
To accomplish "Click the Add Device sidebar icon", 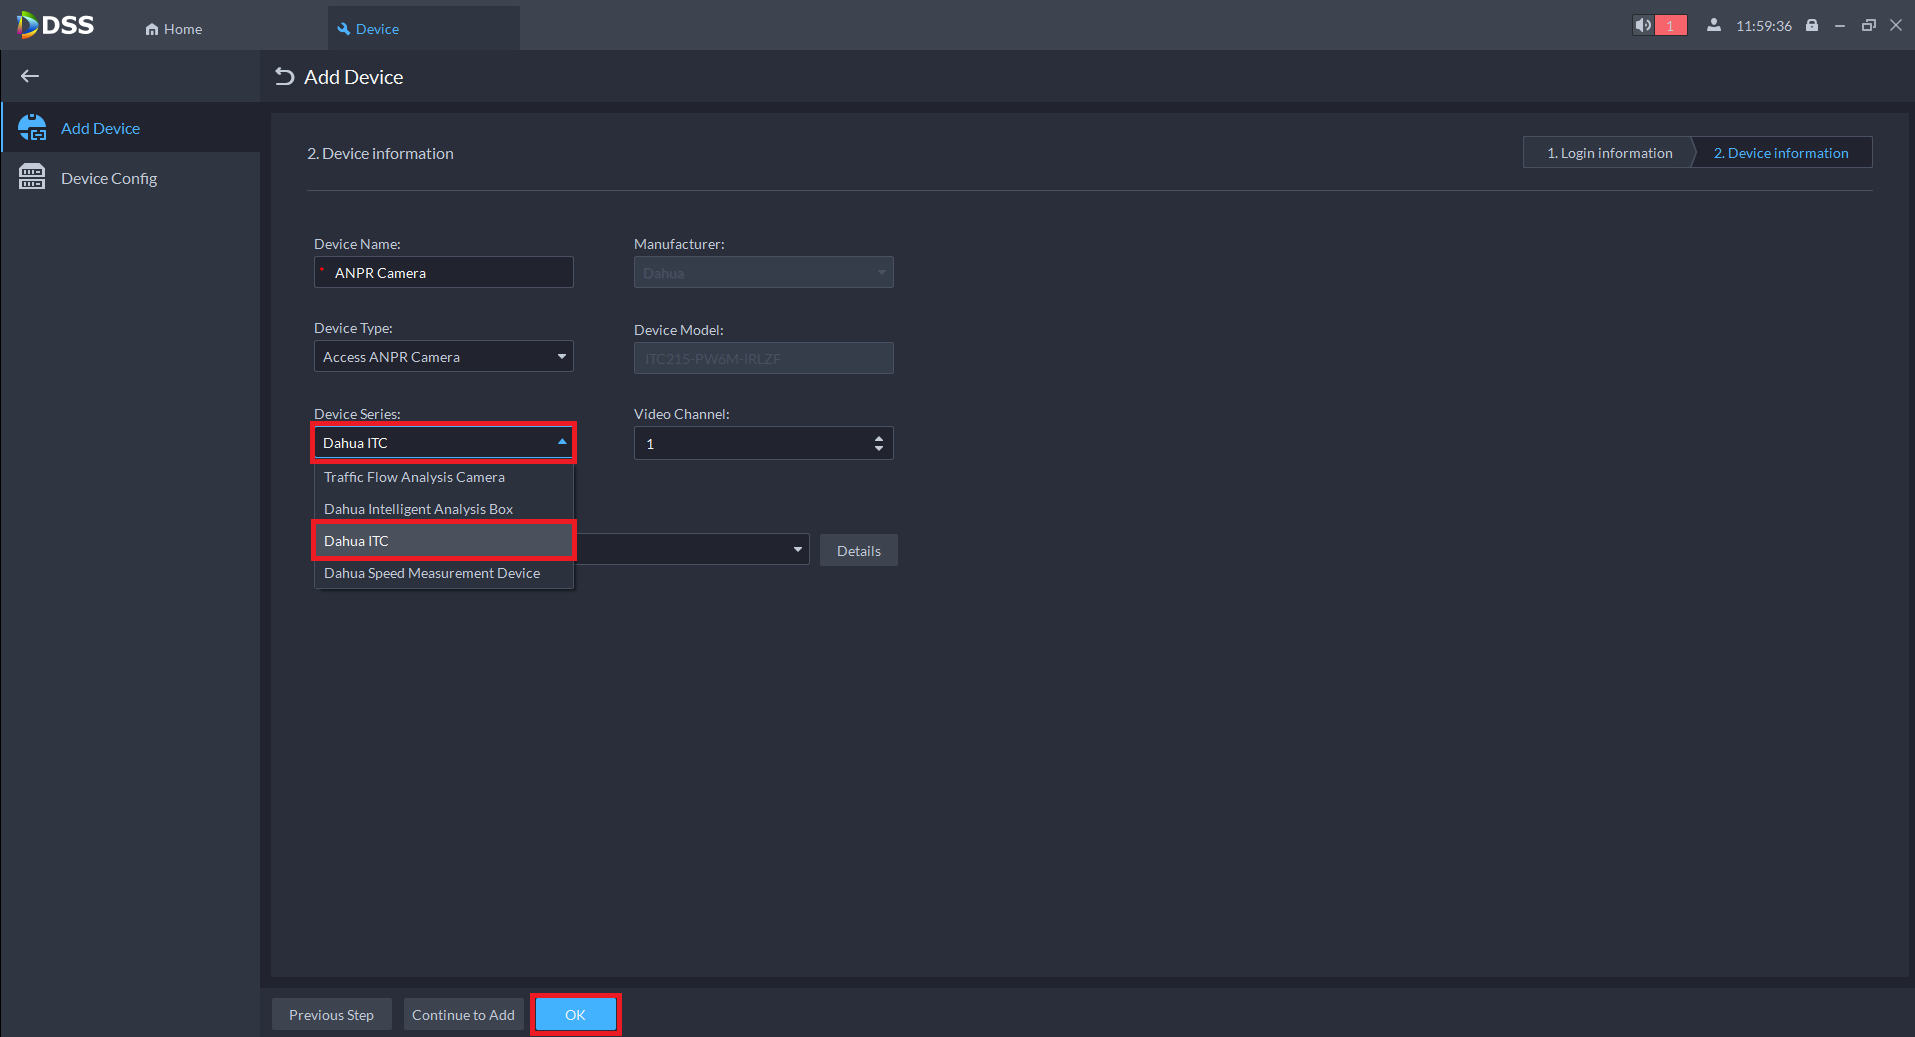I will coord(32,128).
